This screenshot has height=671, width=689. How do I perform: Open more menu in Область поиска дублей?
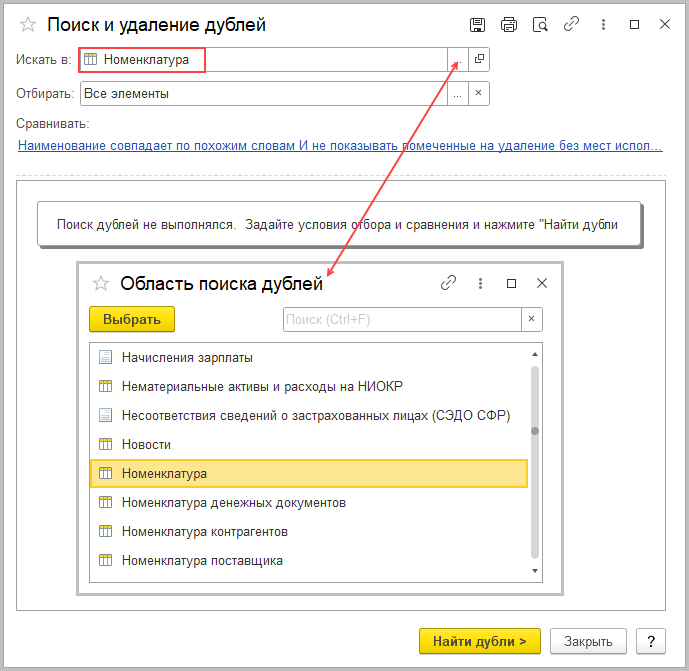tap(480, 283)
